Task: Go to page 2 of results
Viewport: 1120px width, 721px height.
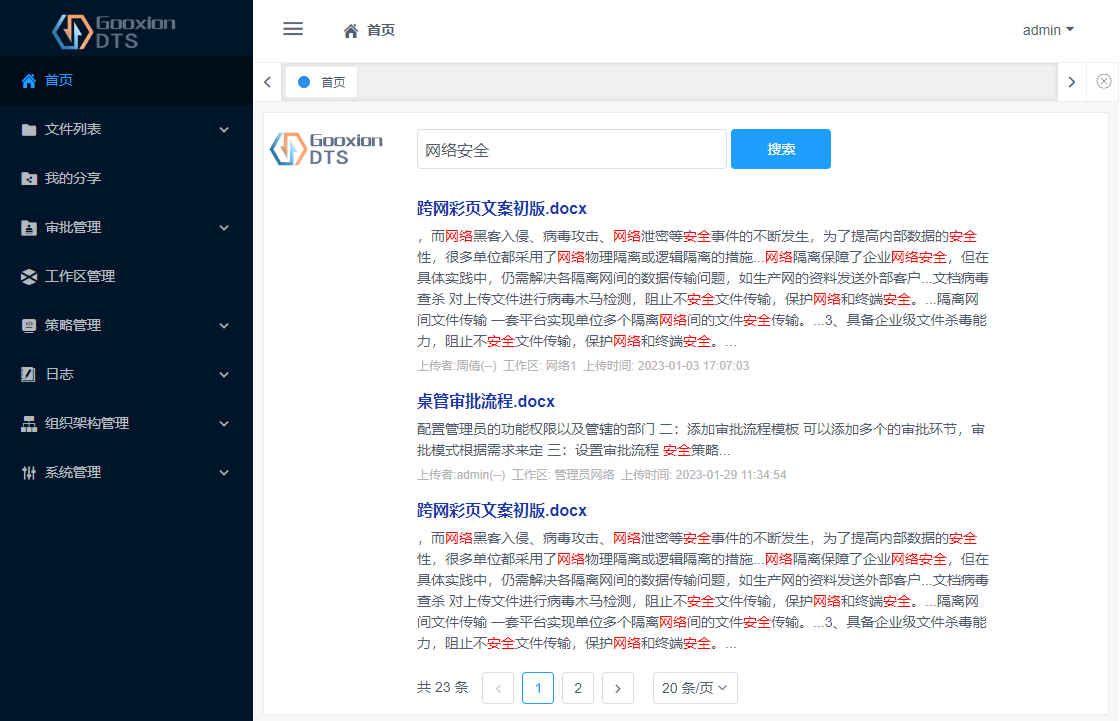Action: 577,688
